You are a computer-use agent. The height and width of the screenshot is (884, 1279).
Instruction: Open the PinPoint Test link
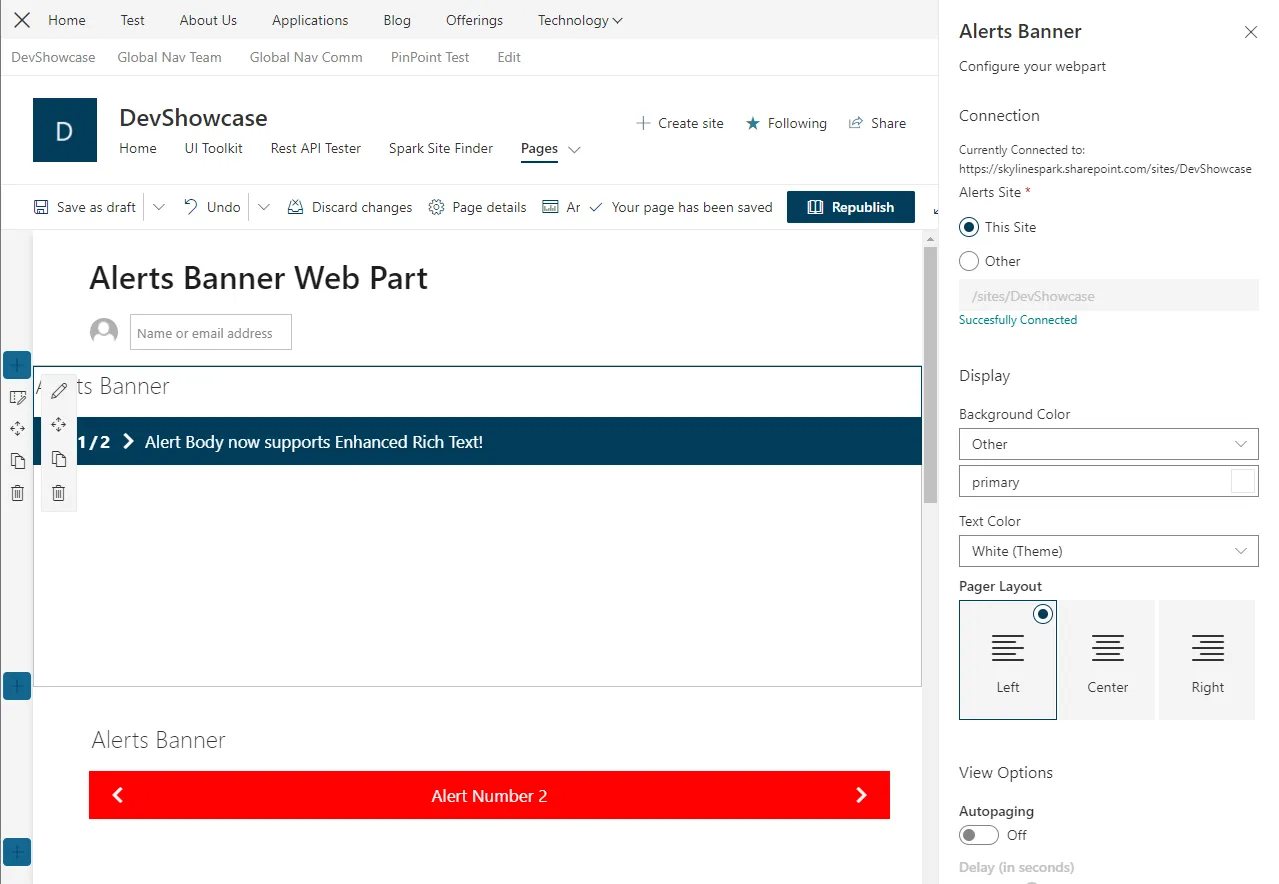(430, 57)
